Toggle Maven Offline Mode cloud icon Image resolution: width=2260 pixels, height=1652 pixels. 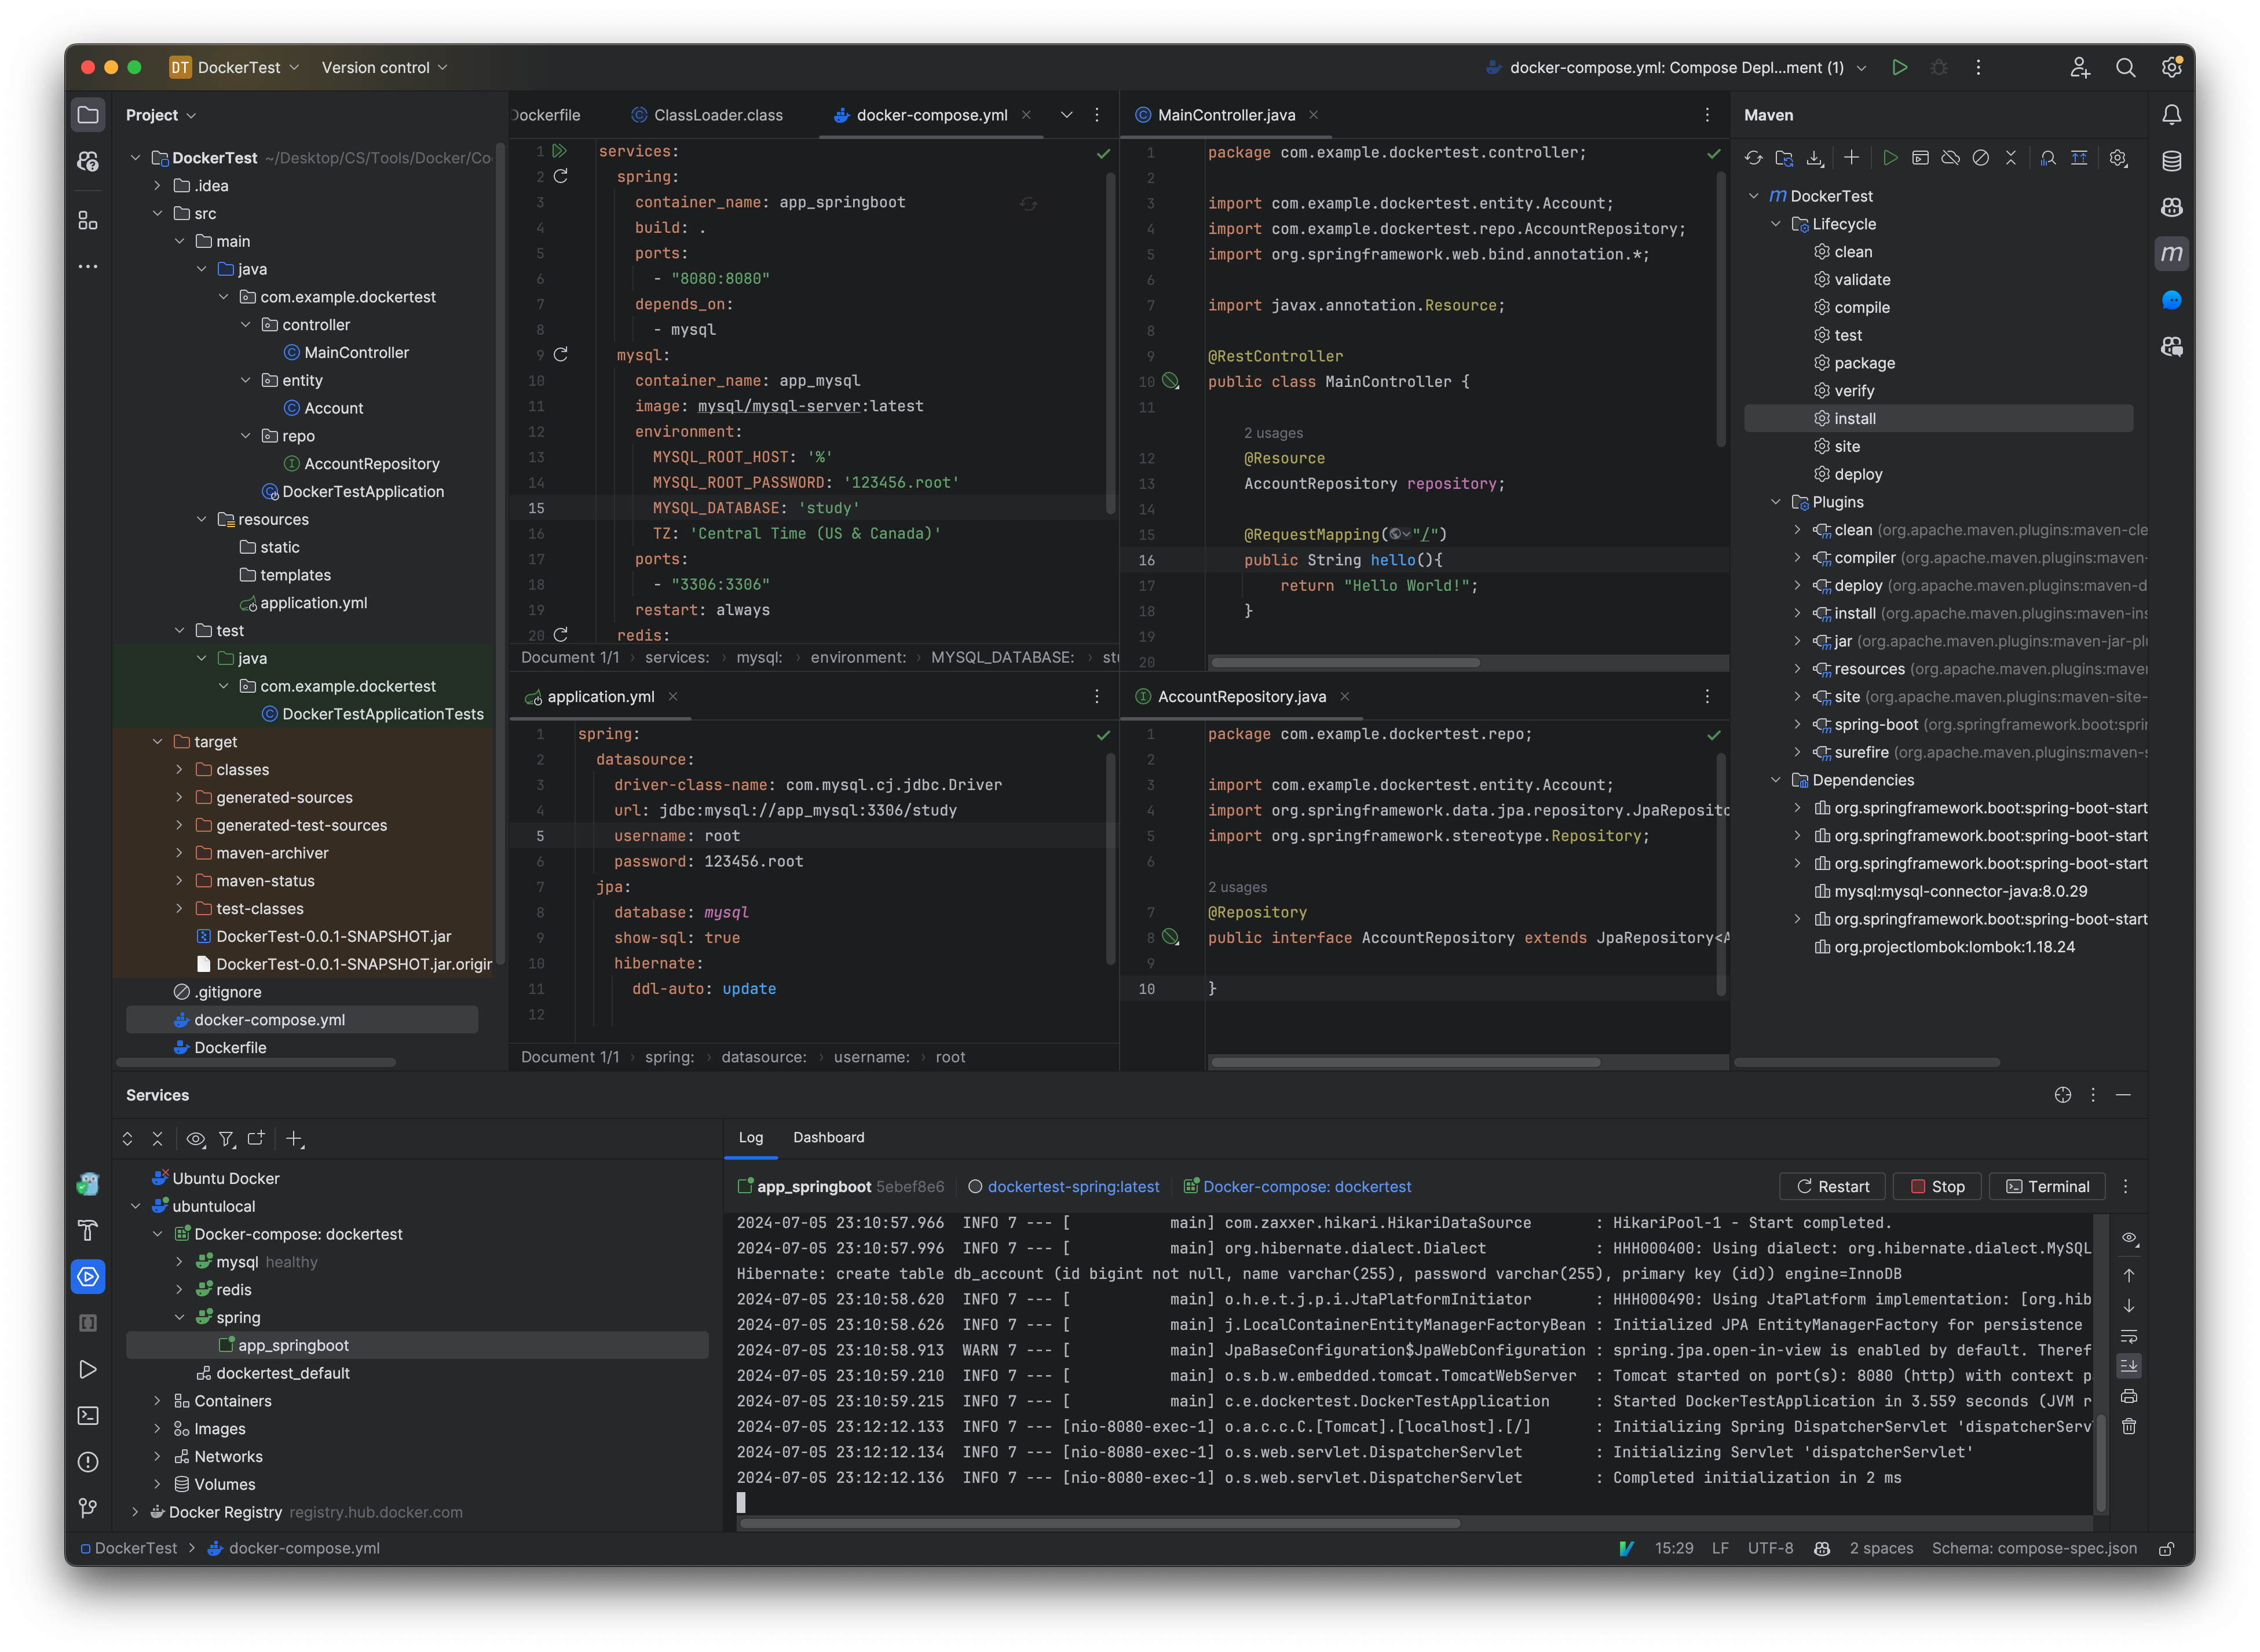click(x=1950, y=158)
